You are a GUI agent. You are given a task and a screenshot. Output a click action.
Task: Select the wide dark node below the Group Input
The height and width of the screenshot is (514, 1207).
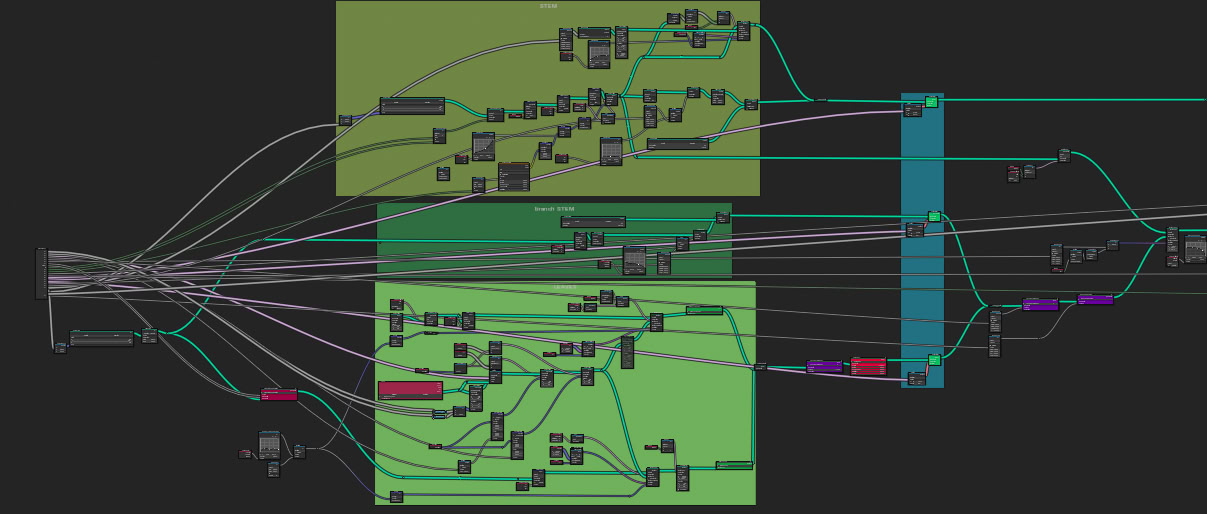[x=102, y=338]
